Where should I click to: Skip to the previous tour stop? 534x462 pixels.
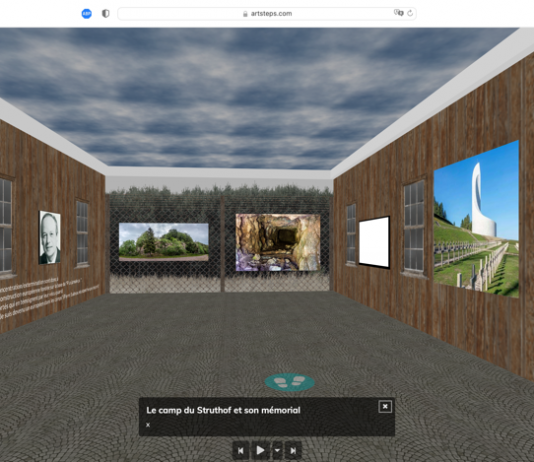coord(240,450)
